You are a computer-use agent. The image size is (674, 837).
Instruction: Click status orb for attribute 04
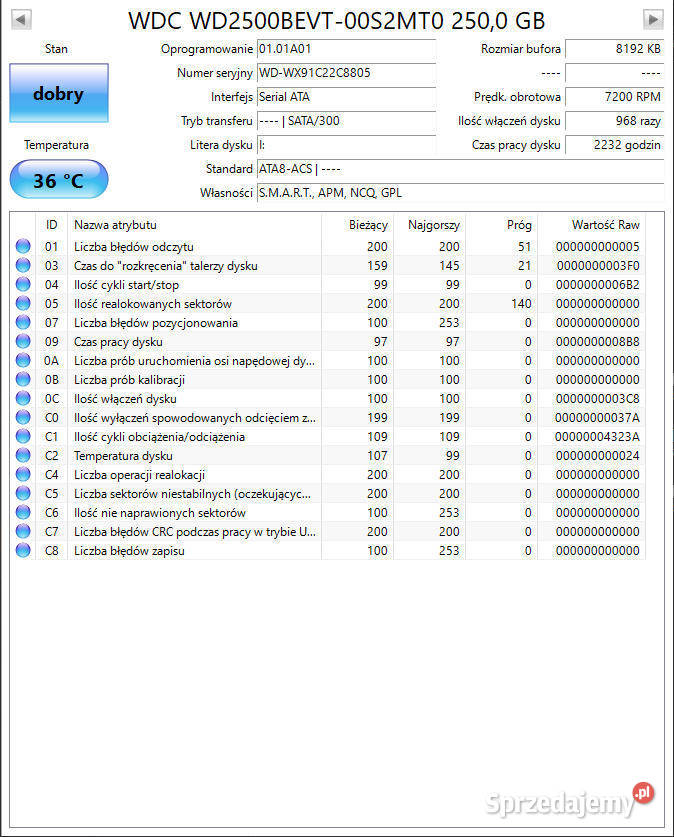[23, 285]
